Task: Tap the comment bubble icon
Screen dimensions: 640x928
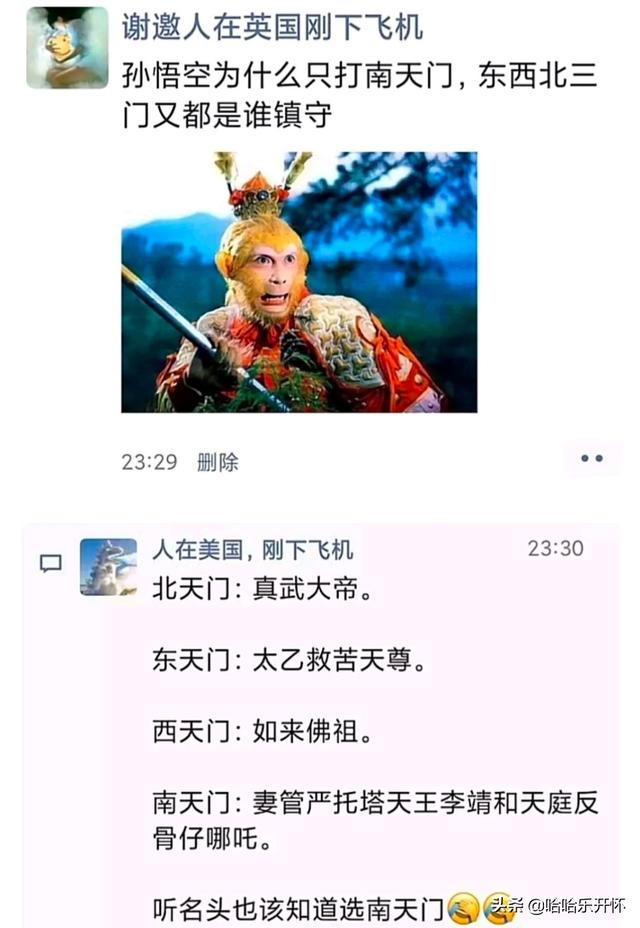Action: 50,563
